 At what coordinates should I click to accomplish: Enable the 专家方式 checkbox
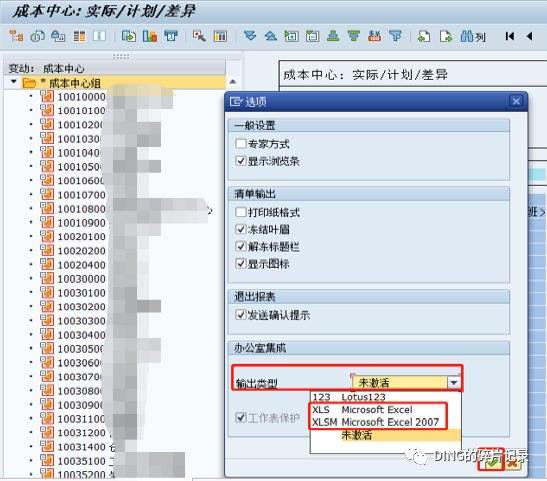tap(241, 144)
